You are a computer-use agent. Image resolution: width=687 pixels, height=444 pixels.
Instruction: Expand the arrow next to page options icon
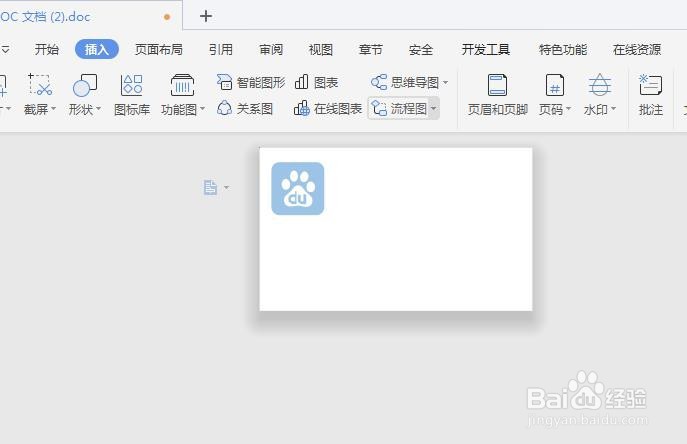[227, 188]
